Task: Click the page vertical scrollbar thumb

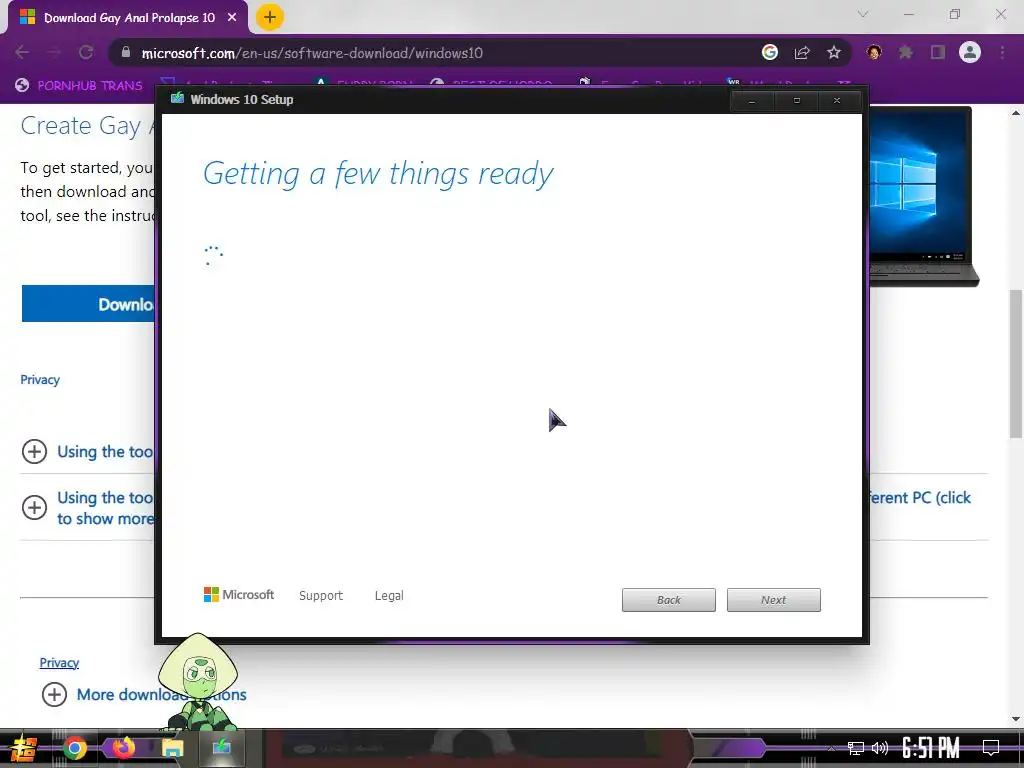Action: click(1016, 363)
